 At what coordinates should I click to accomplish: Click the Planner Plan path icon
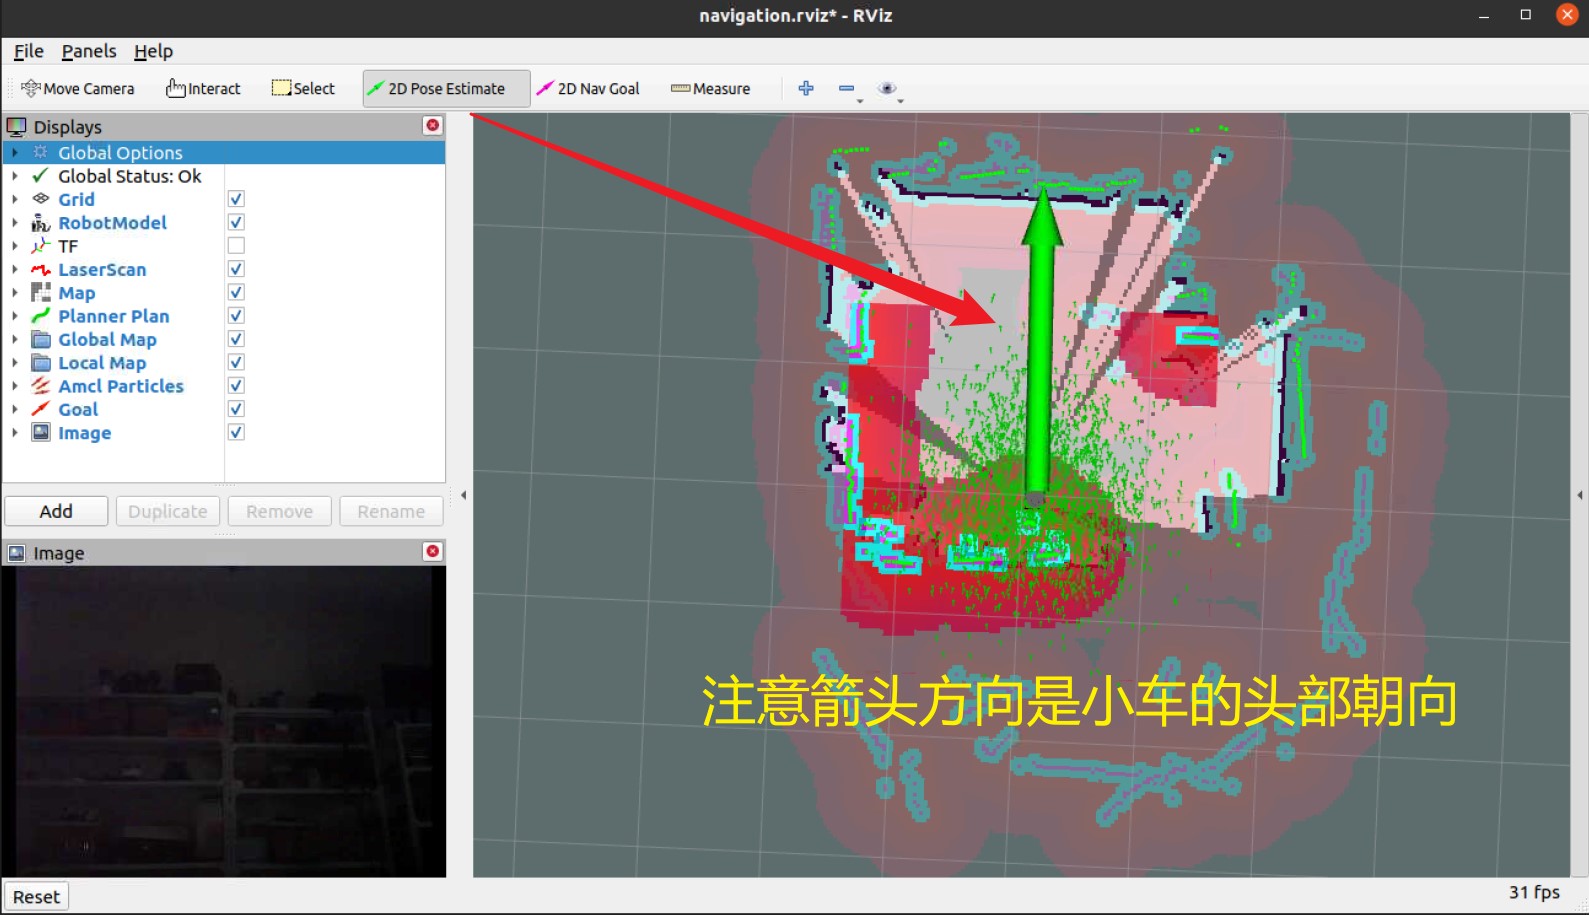41,316
